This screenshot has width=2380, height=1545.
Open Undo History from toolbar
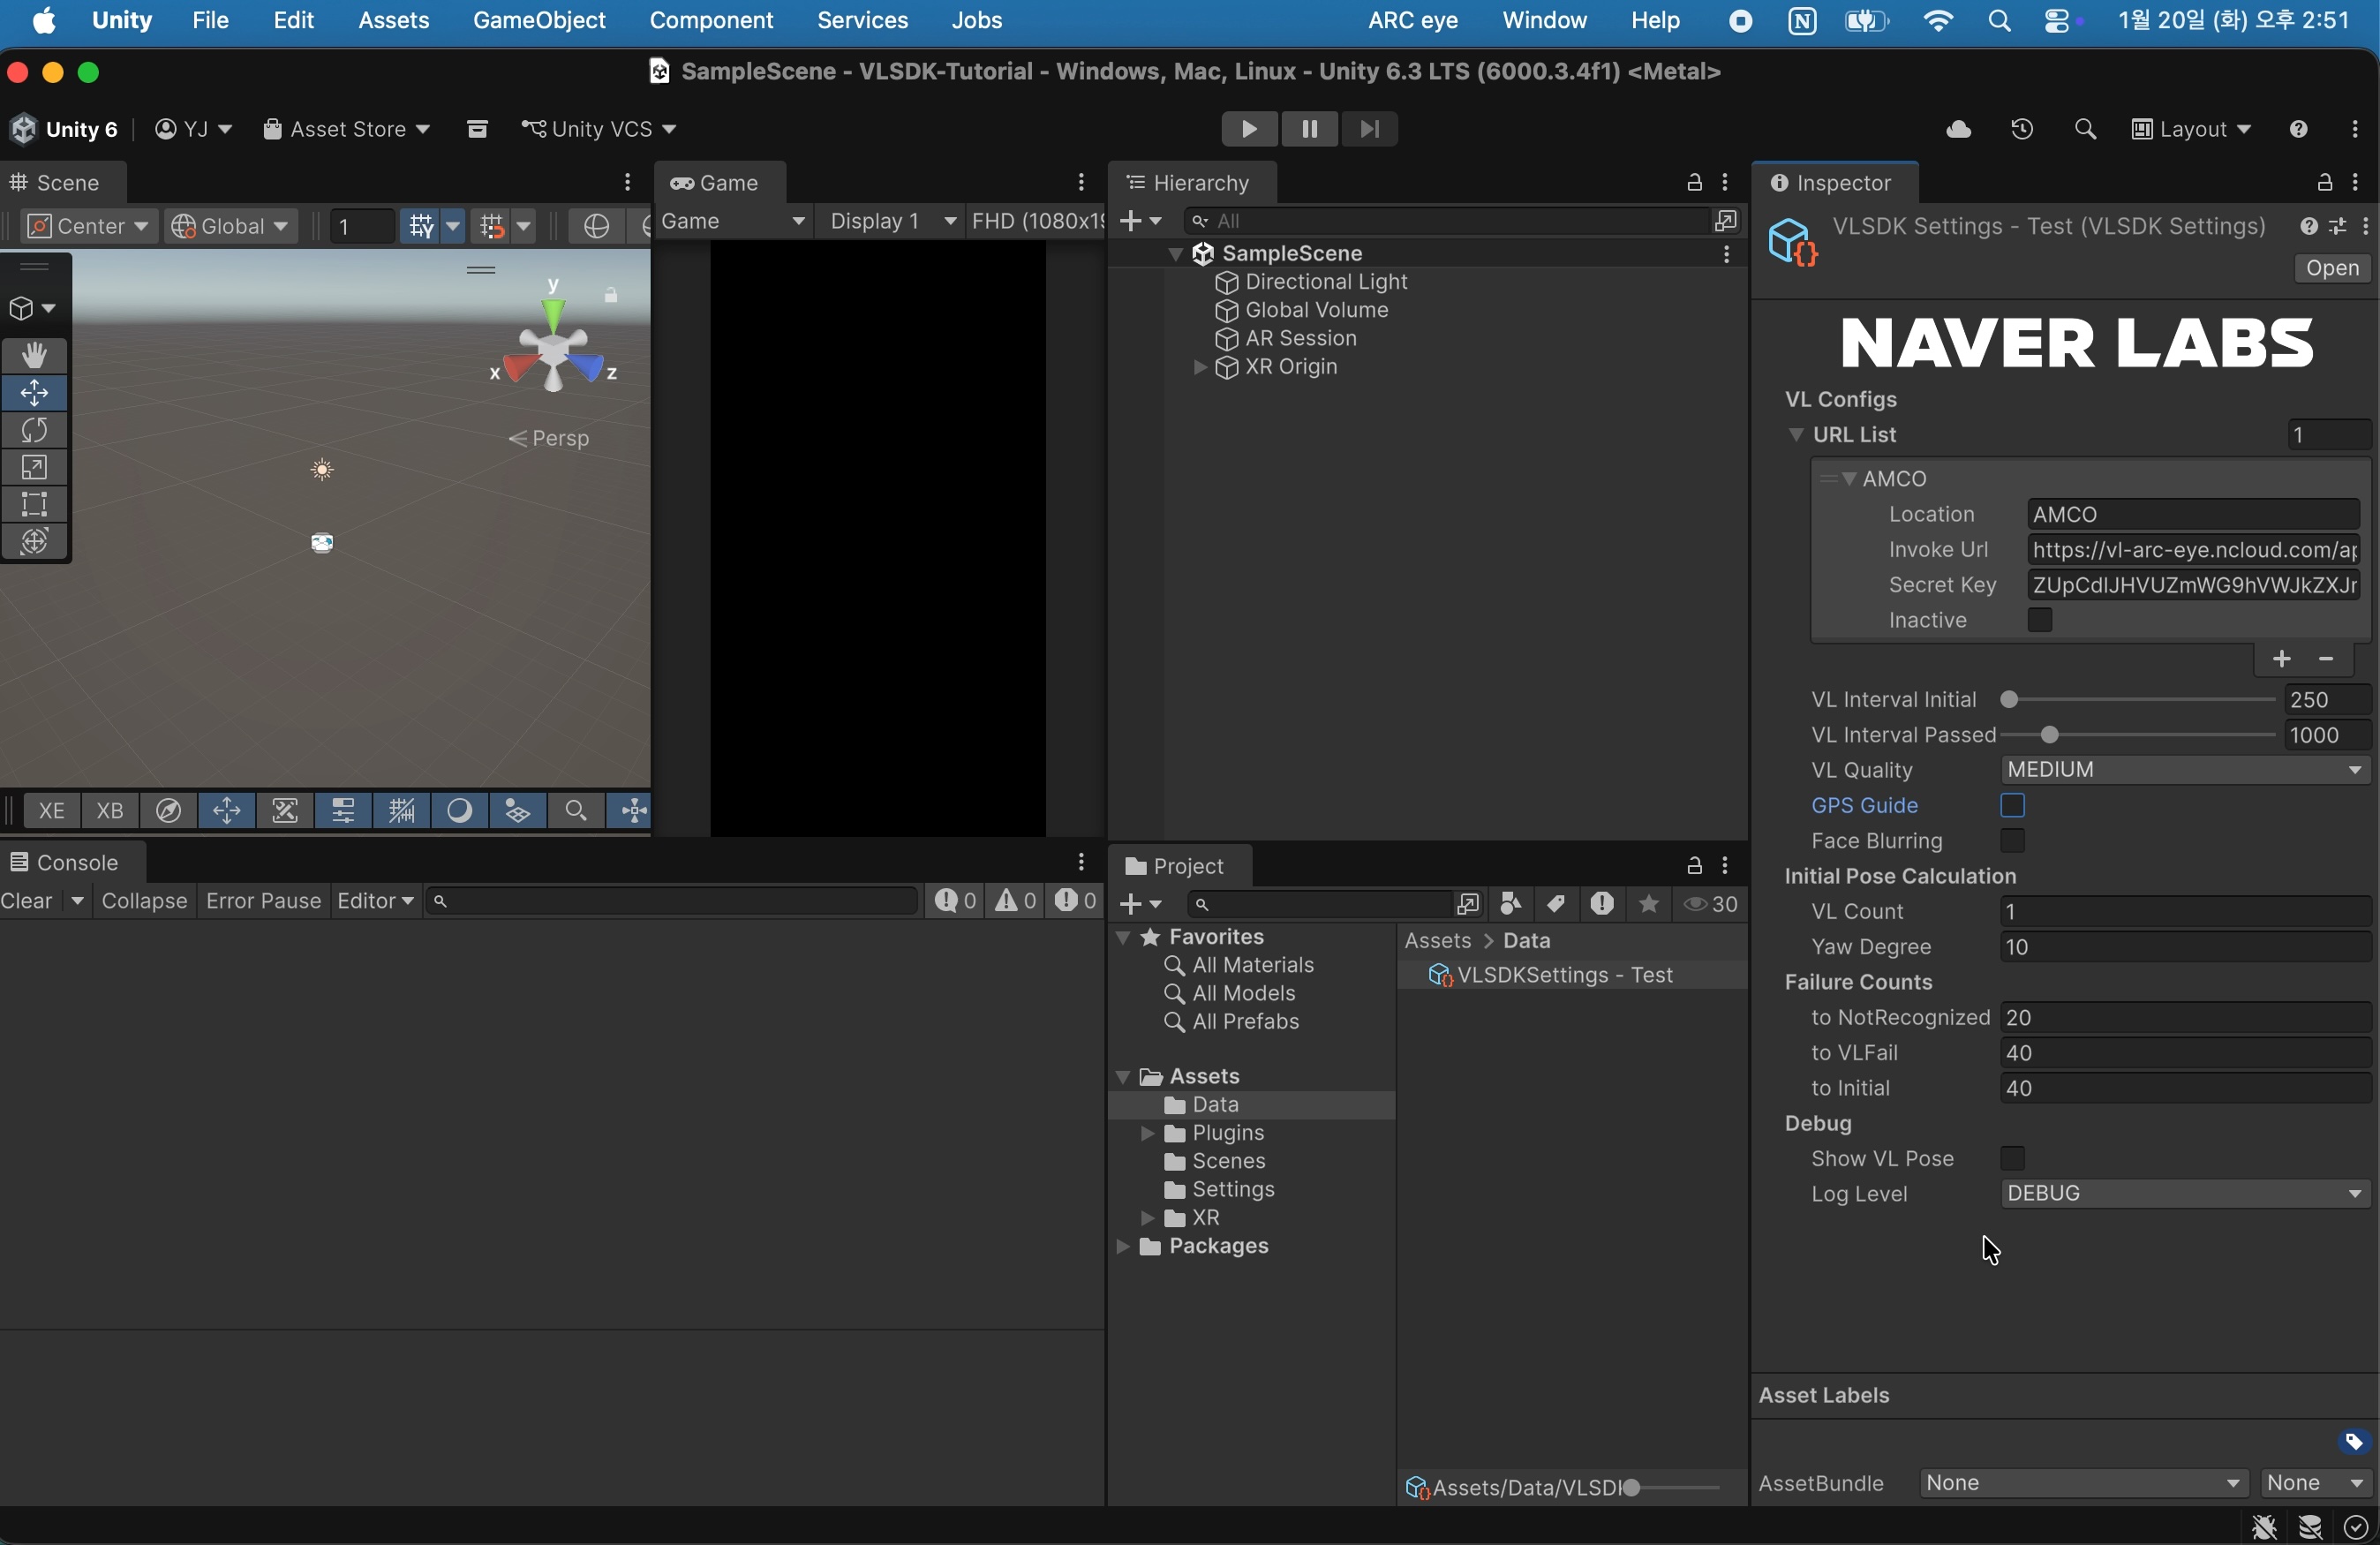coord(2021,129)
